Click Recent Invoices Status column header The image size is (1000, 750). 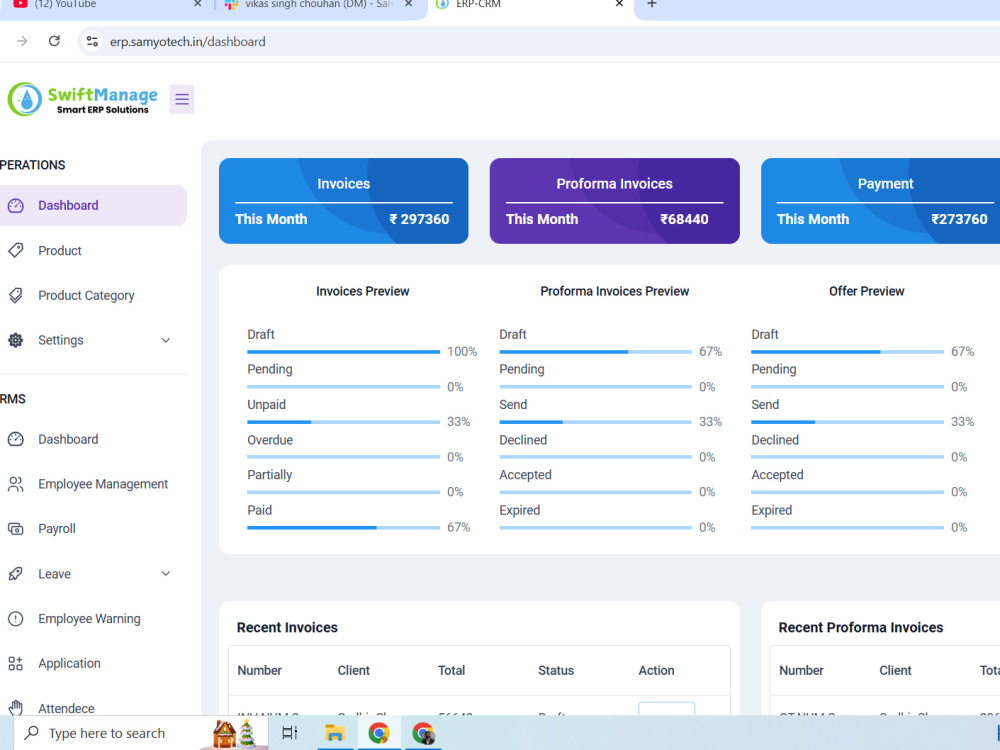coord(555,670)
